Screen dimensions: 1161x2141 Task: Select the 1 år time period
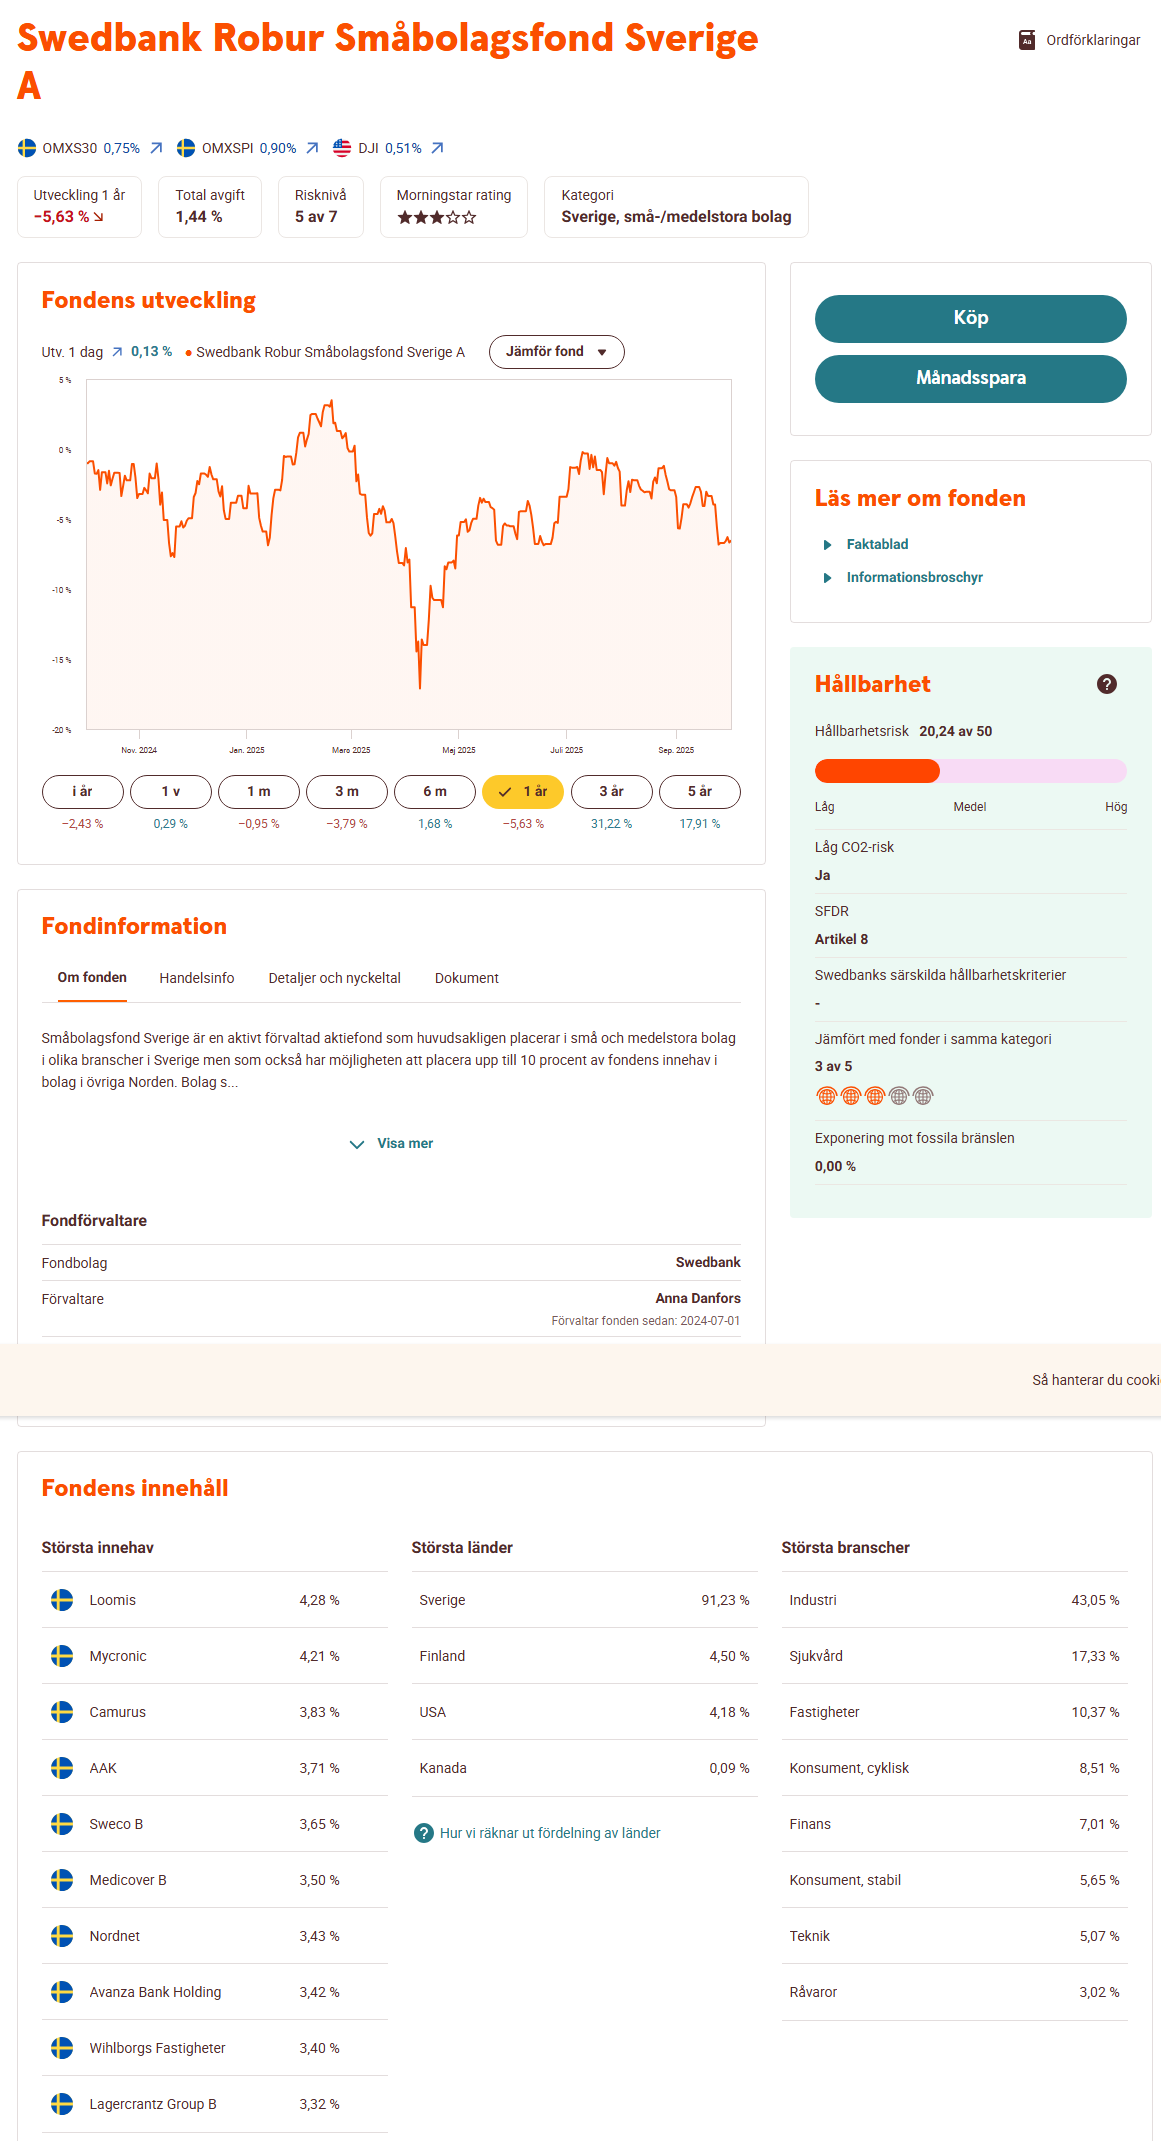tap(523, 792)
